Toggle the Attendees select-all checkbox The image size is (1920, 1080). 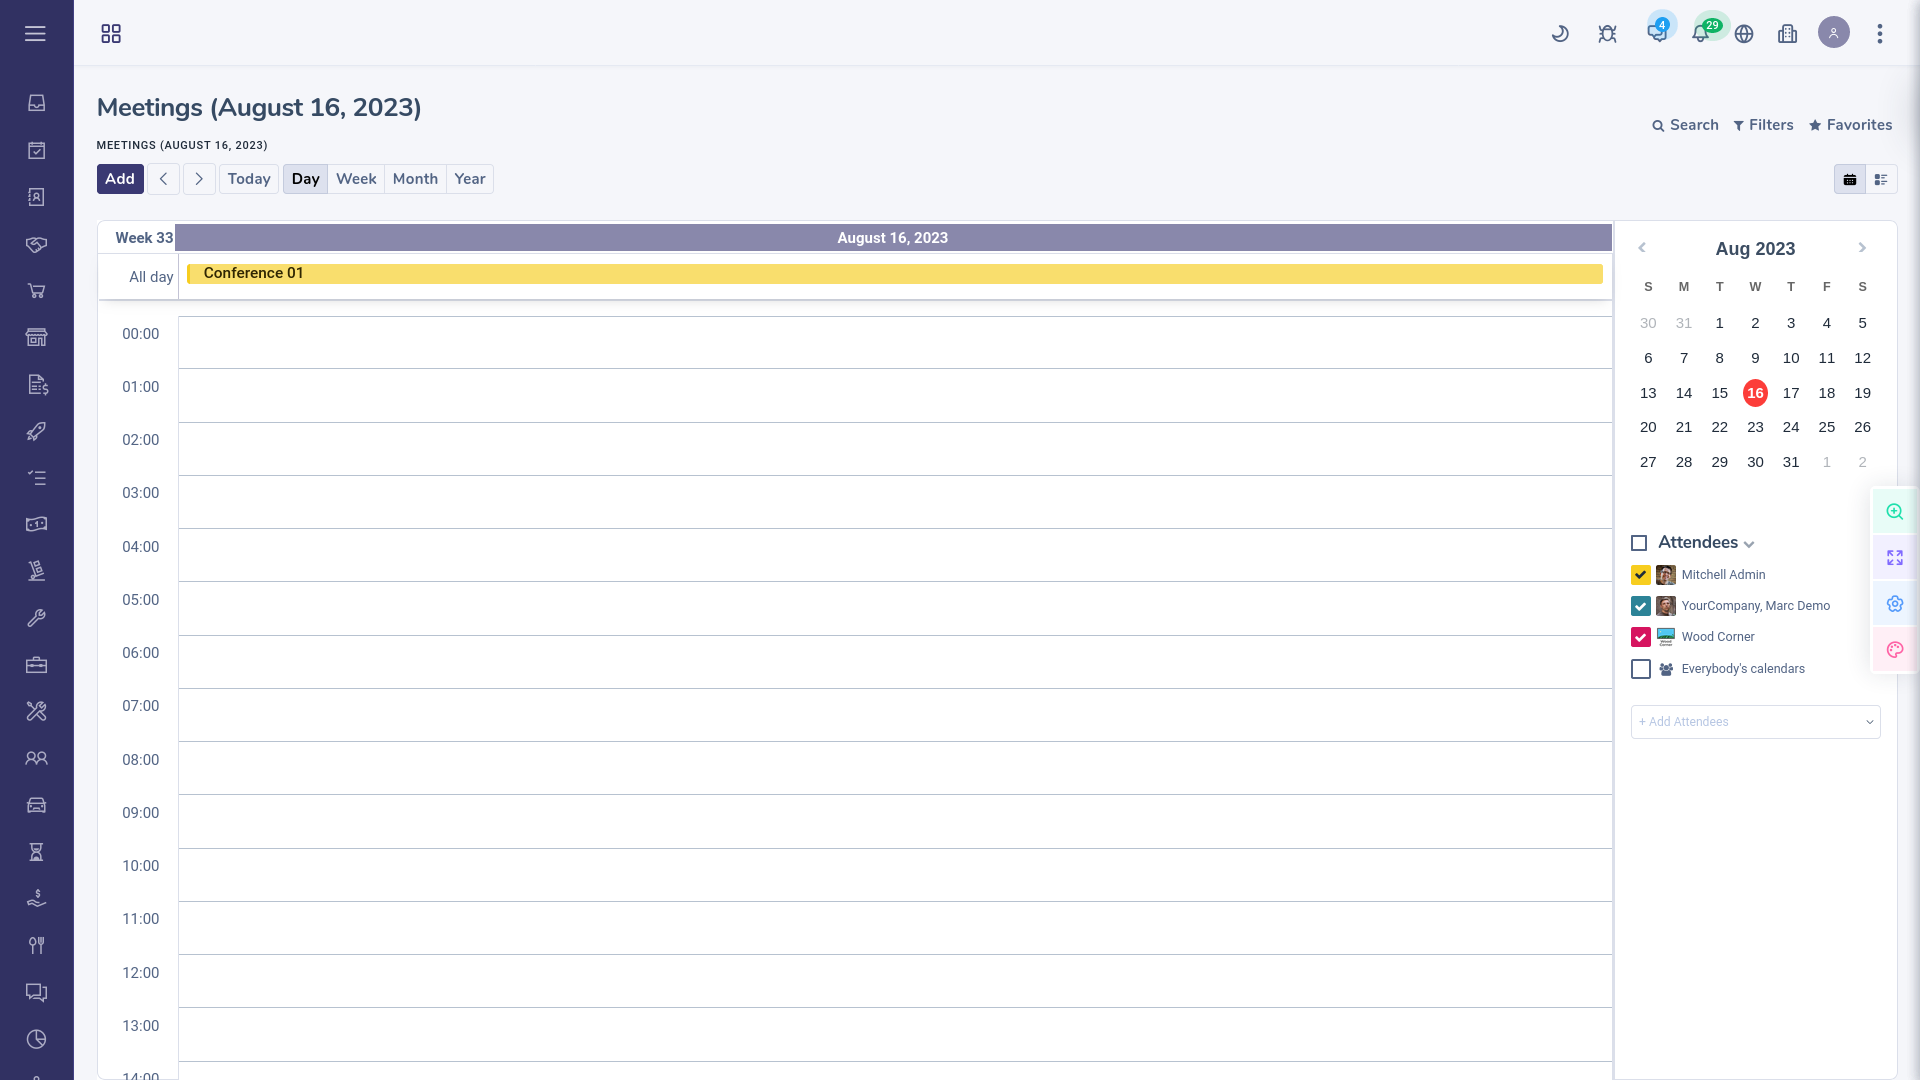(x=1638, y=543)
